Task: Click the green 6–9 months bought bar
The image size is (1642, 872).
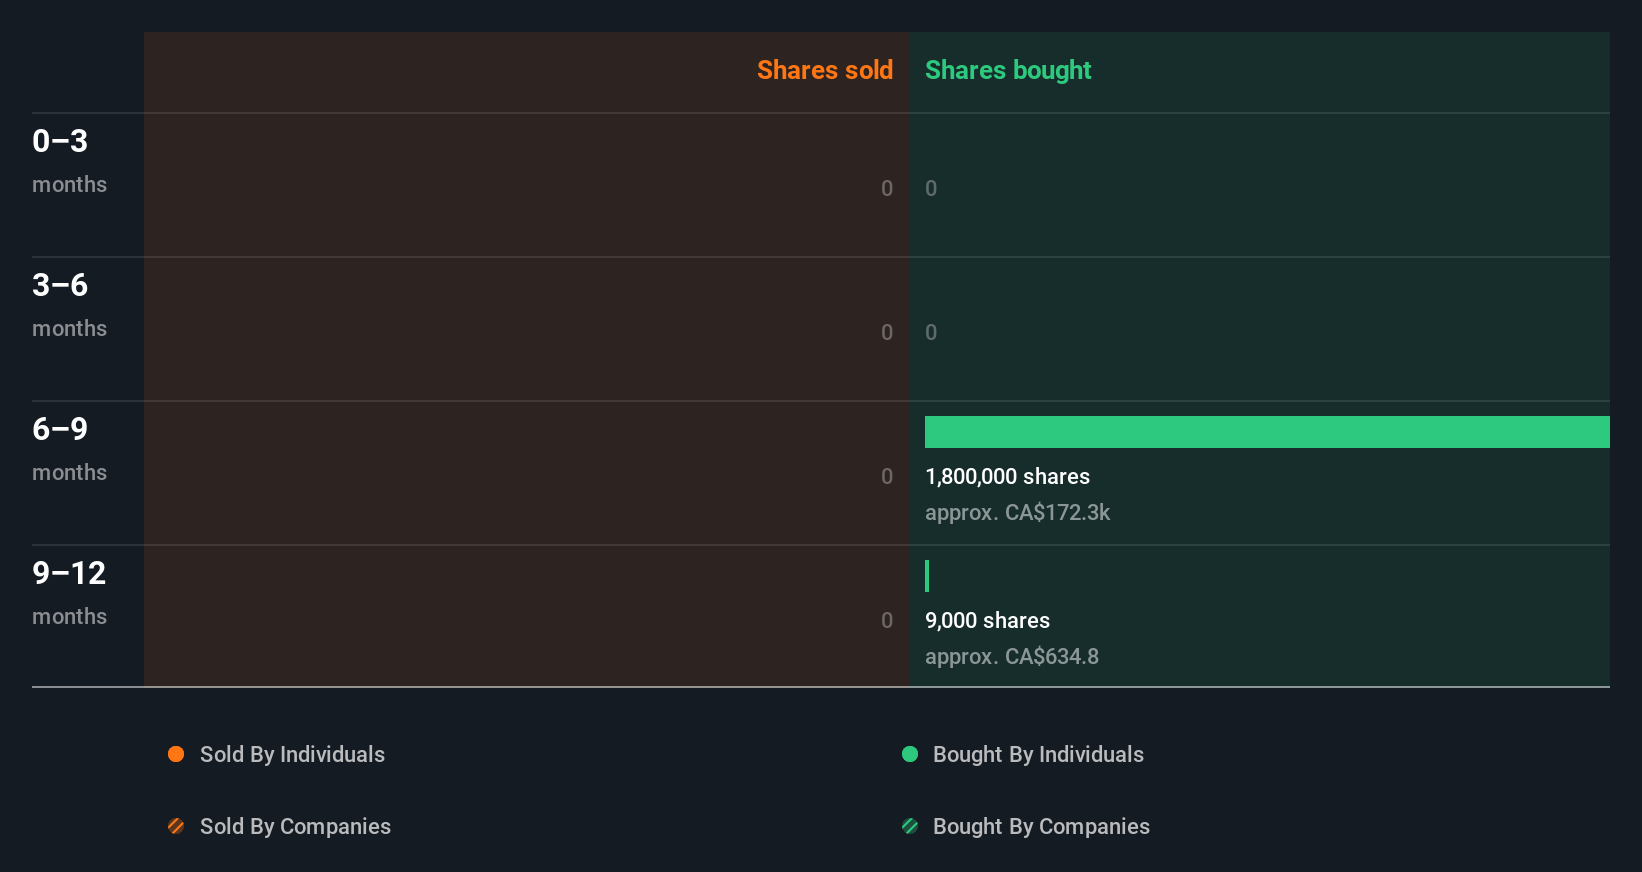Action: (1267, 432)
